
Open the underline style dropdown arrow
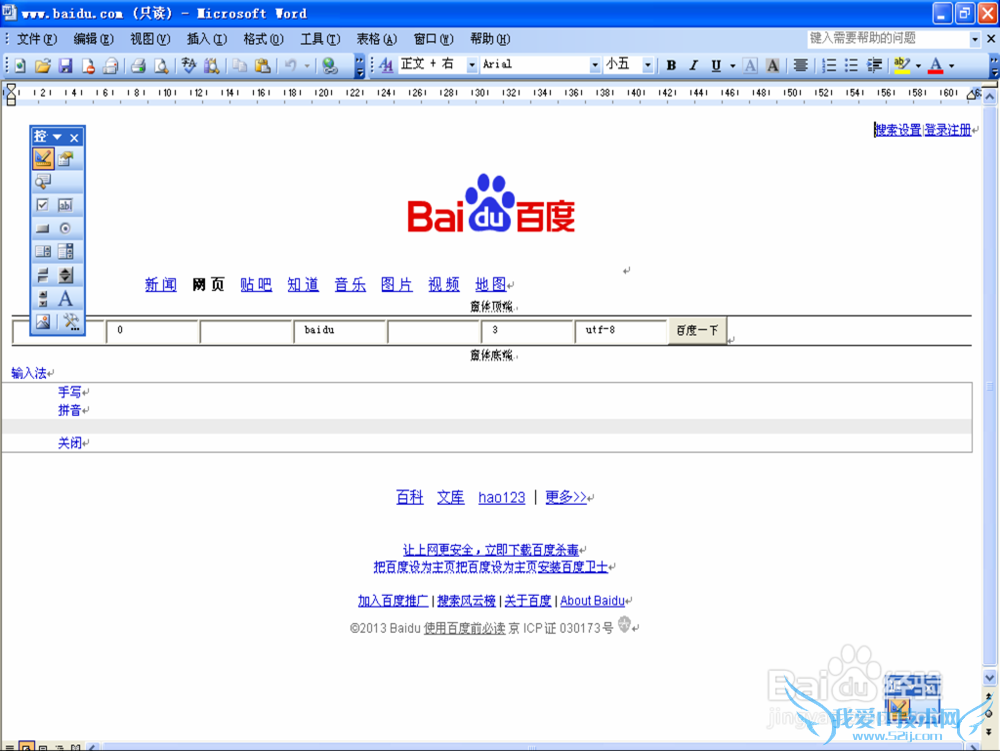(732, 65)
